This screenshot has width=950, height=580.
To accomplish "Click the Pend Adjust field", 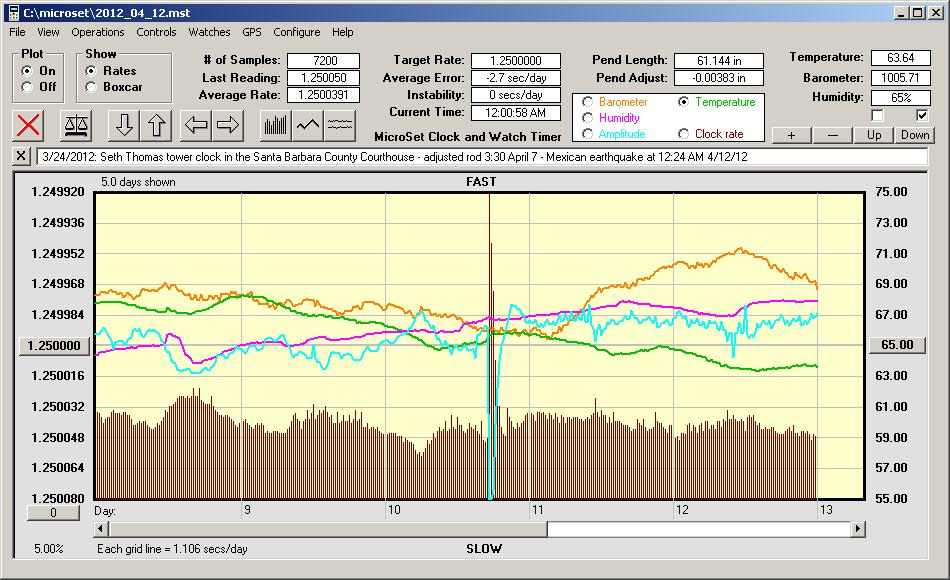I will coord(719,78).
